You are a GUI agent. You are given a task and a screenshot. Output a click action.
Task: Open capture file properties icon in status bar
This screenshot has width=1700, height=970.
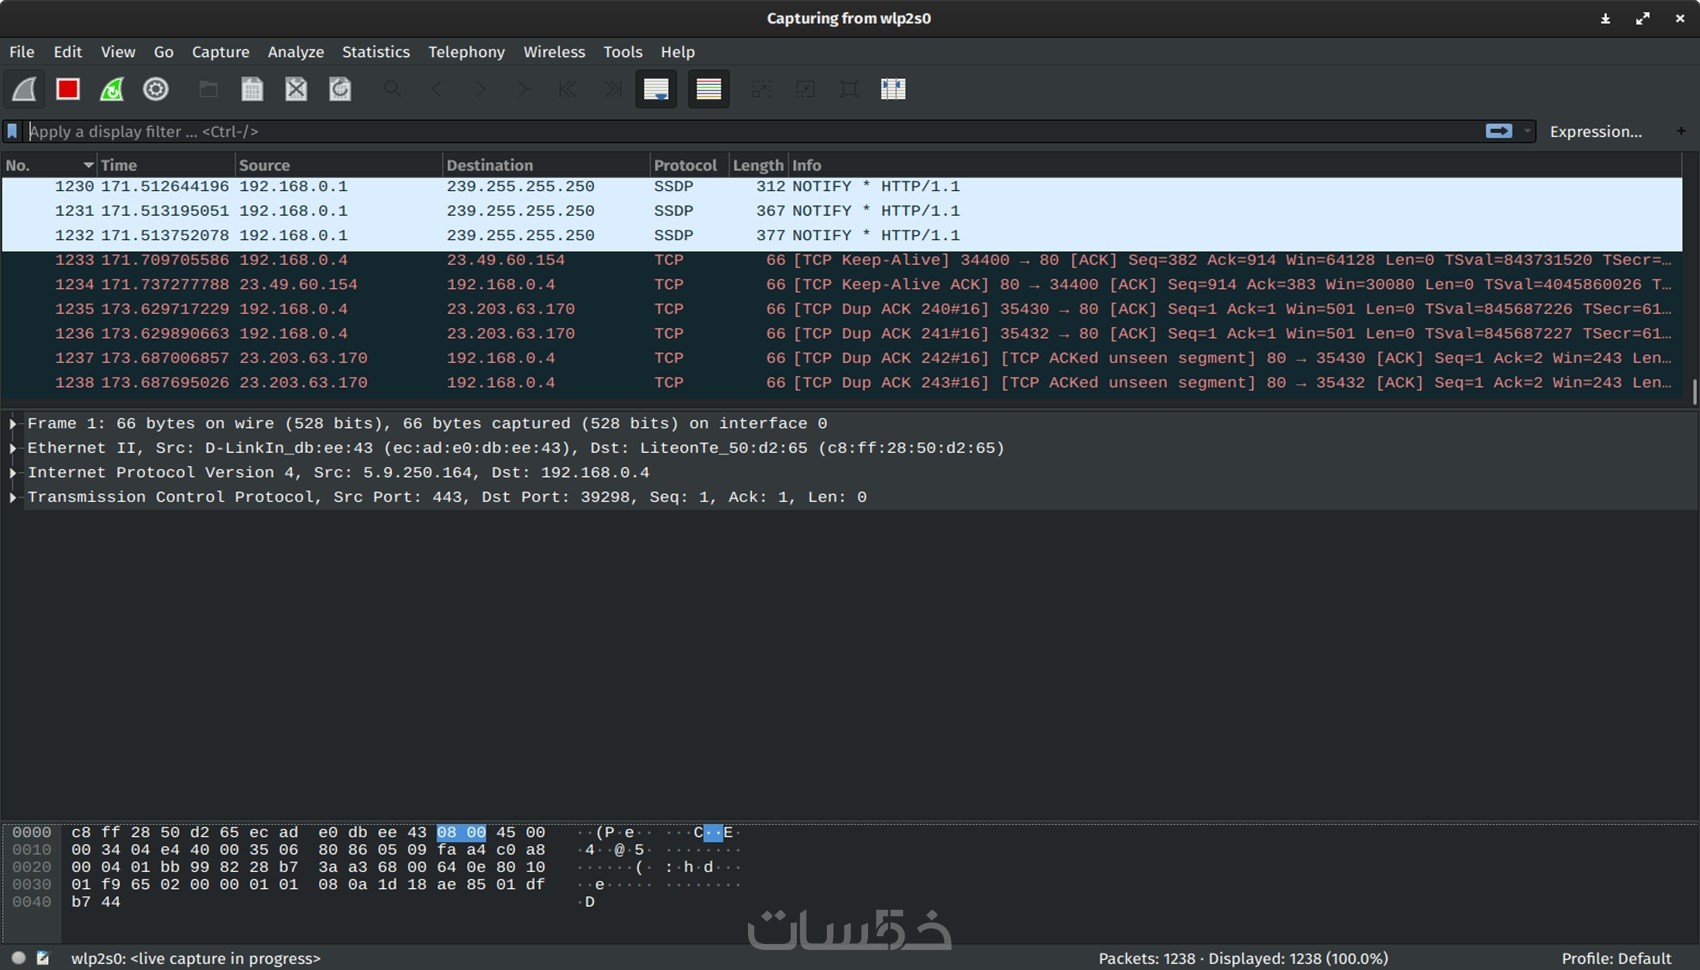[43, 958]
